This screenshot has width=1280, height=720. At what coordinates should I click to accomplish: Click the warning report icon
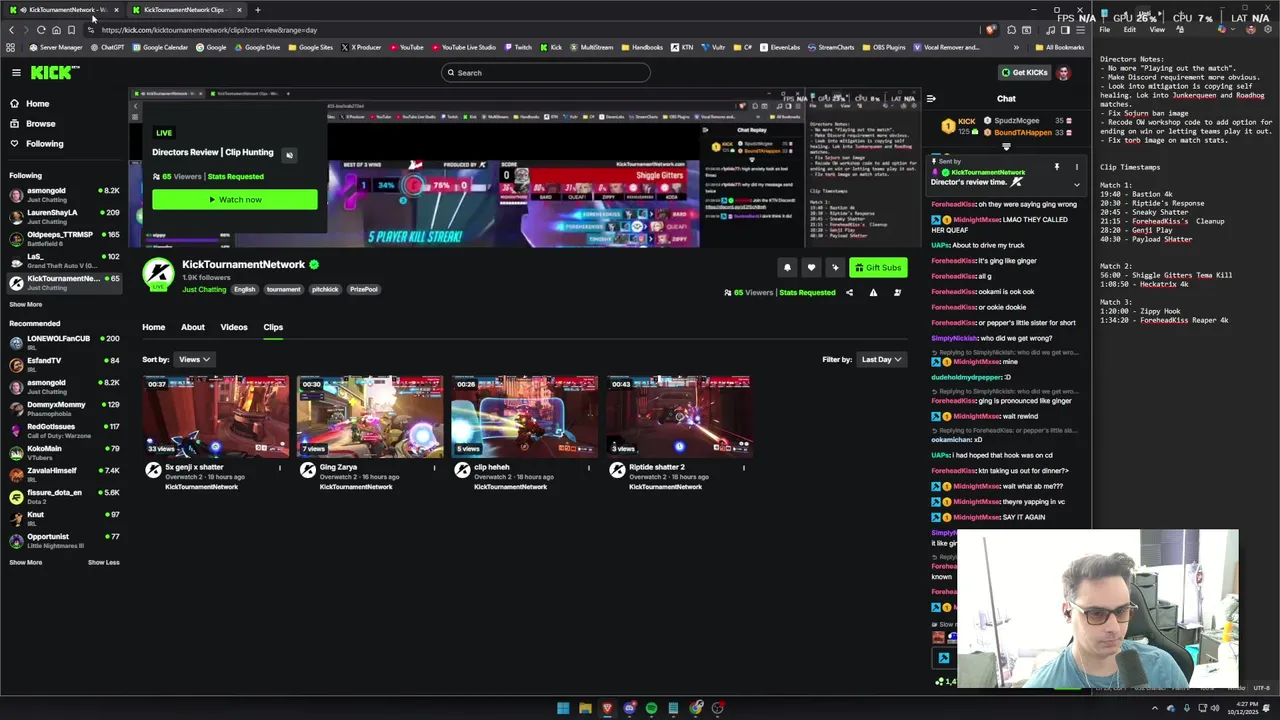[873, 293]
